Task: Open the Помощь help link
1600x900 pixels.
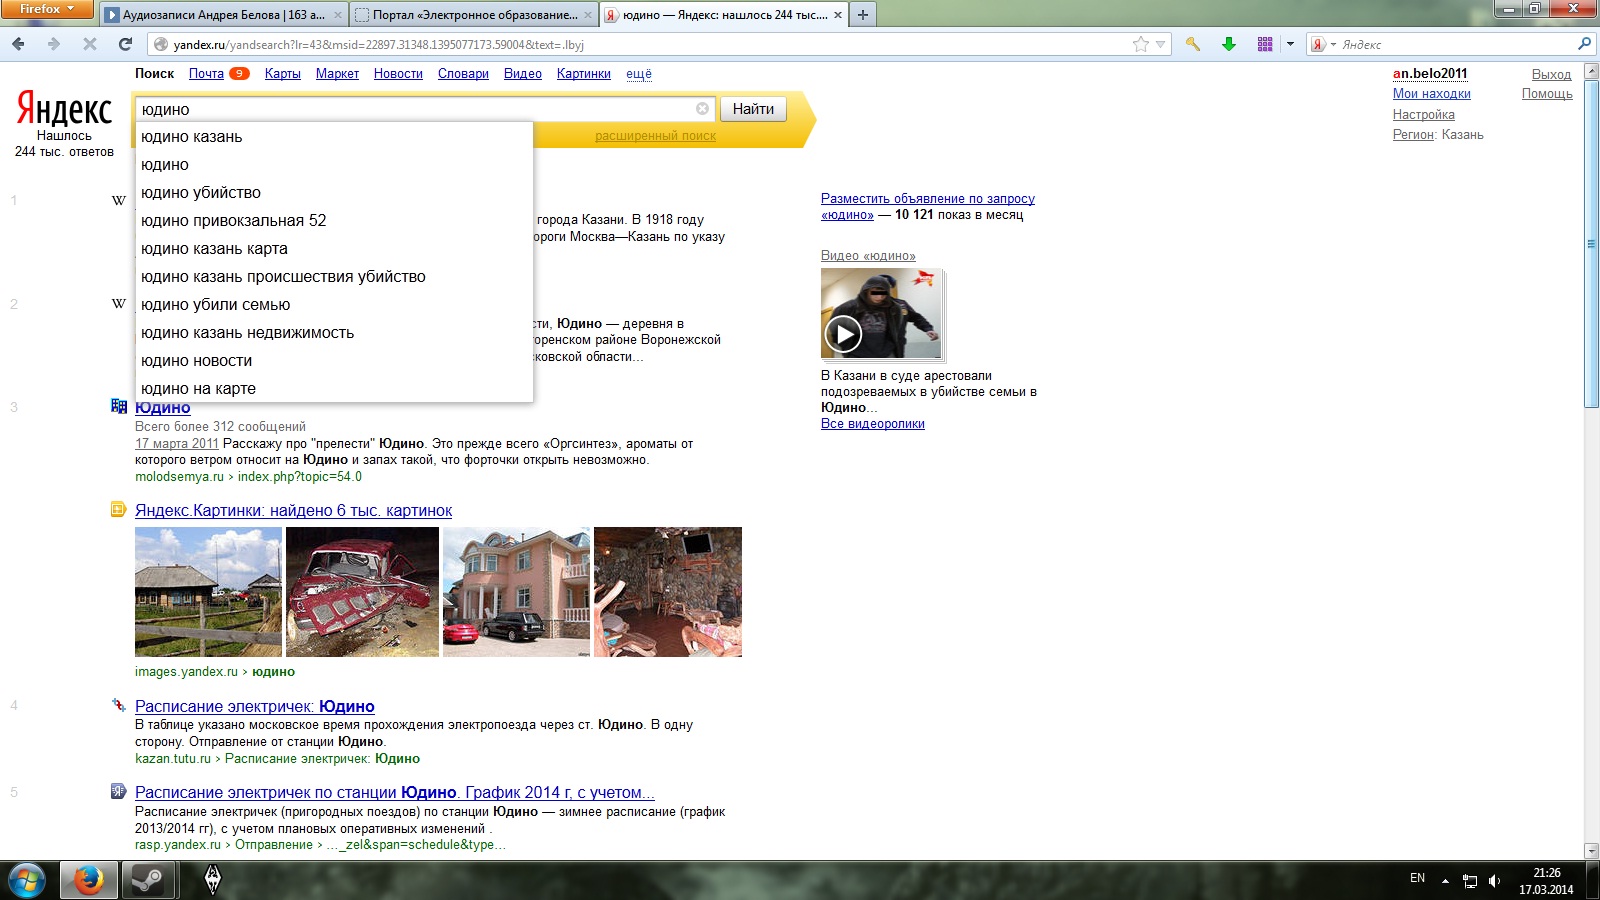Action: [1547, 94]
